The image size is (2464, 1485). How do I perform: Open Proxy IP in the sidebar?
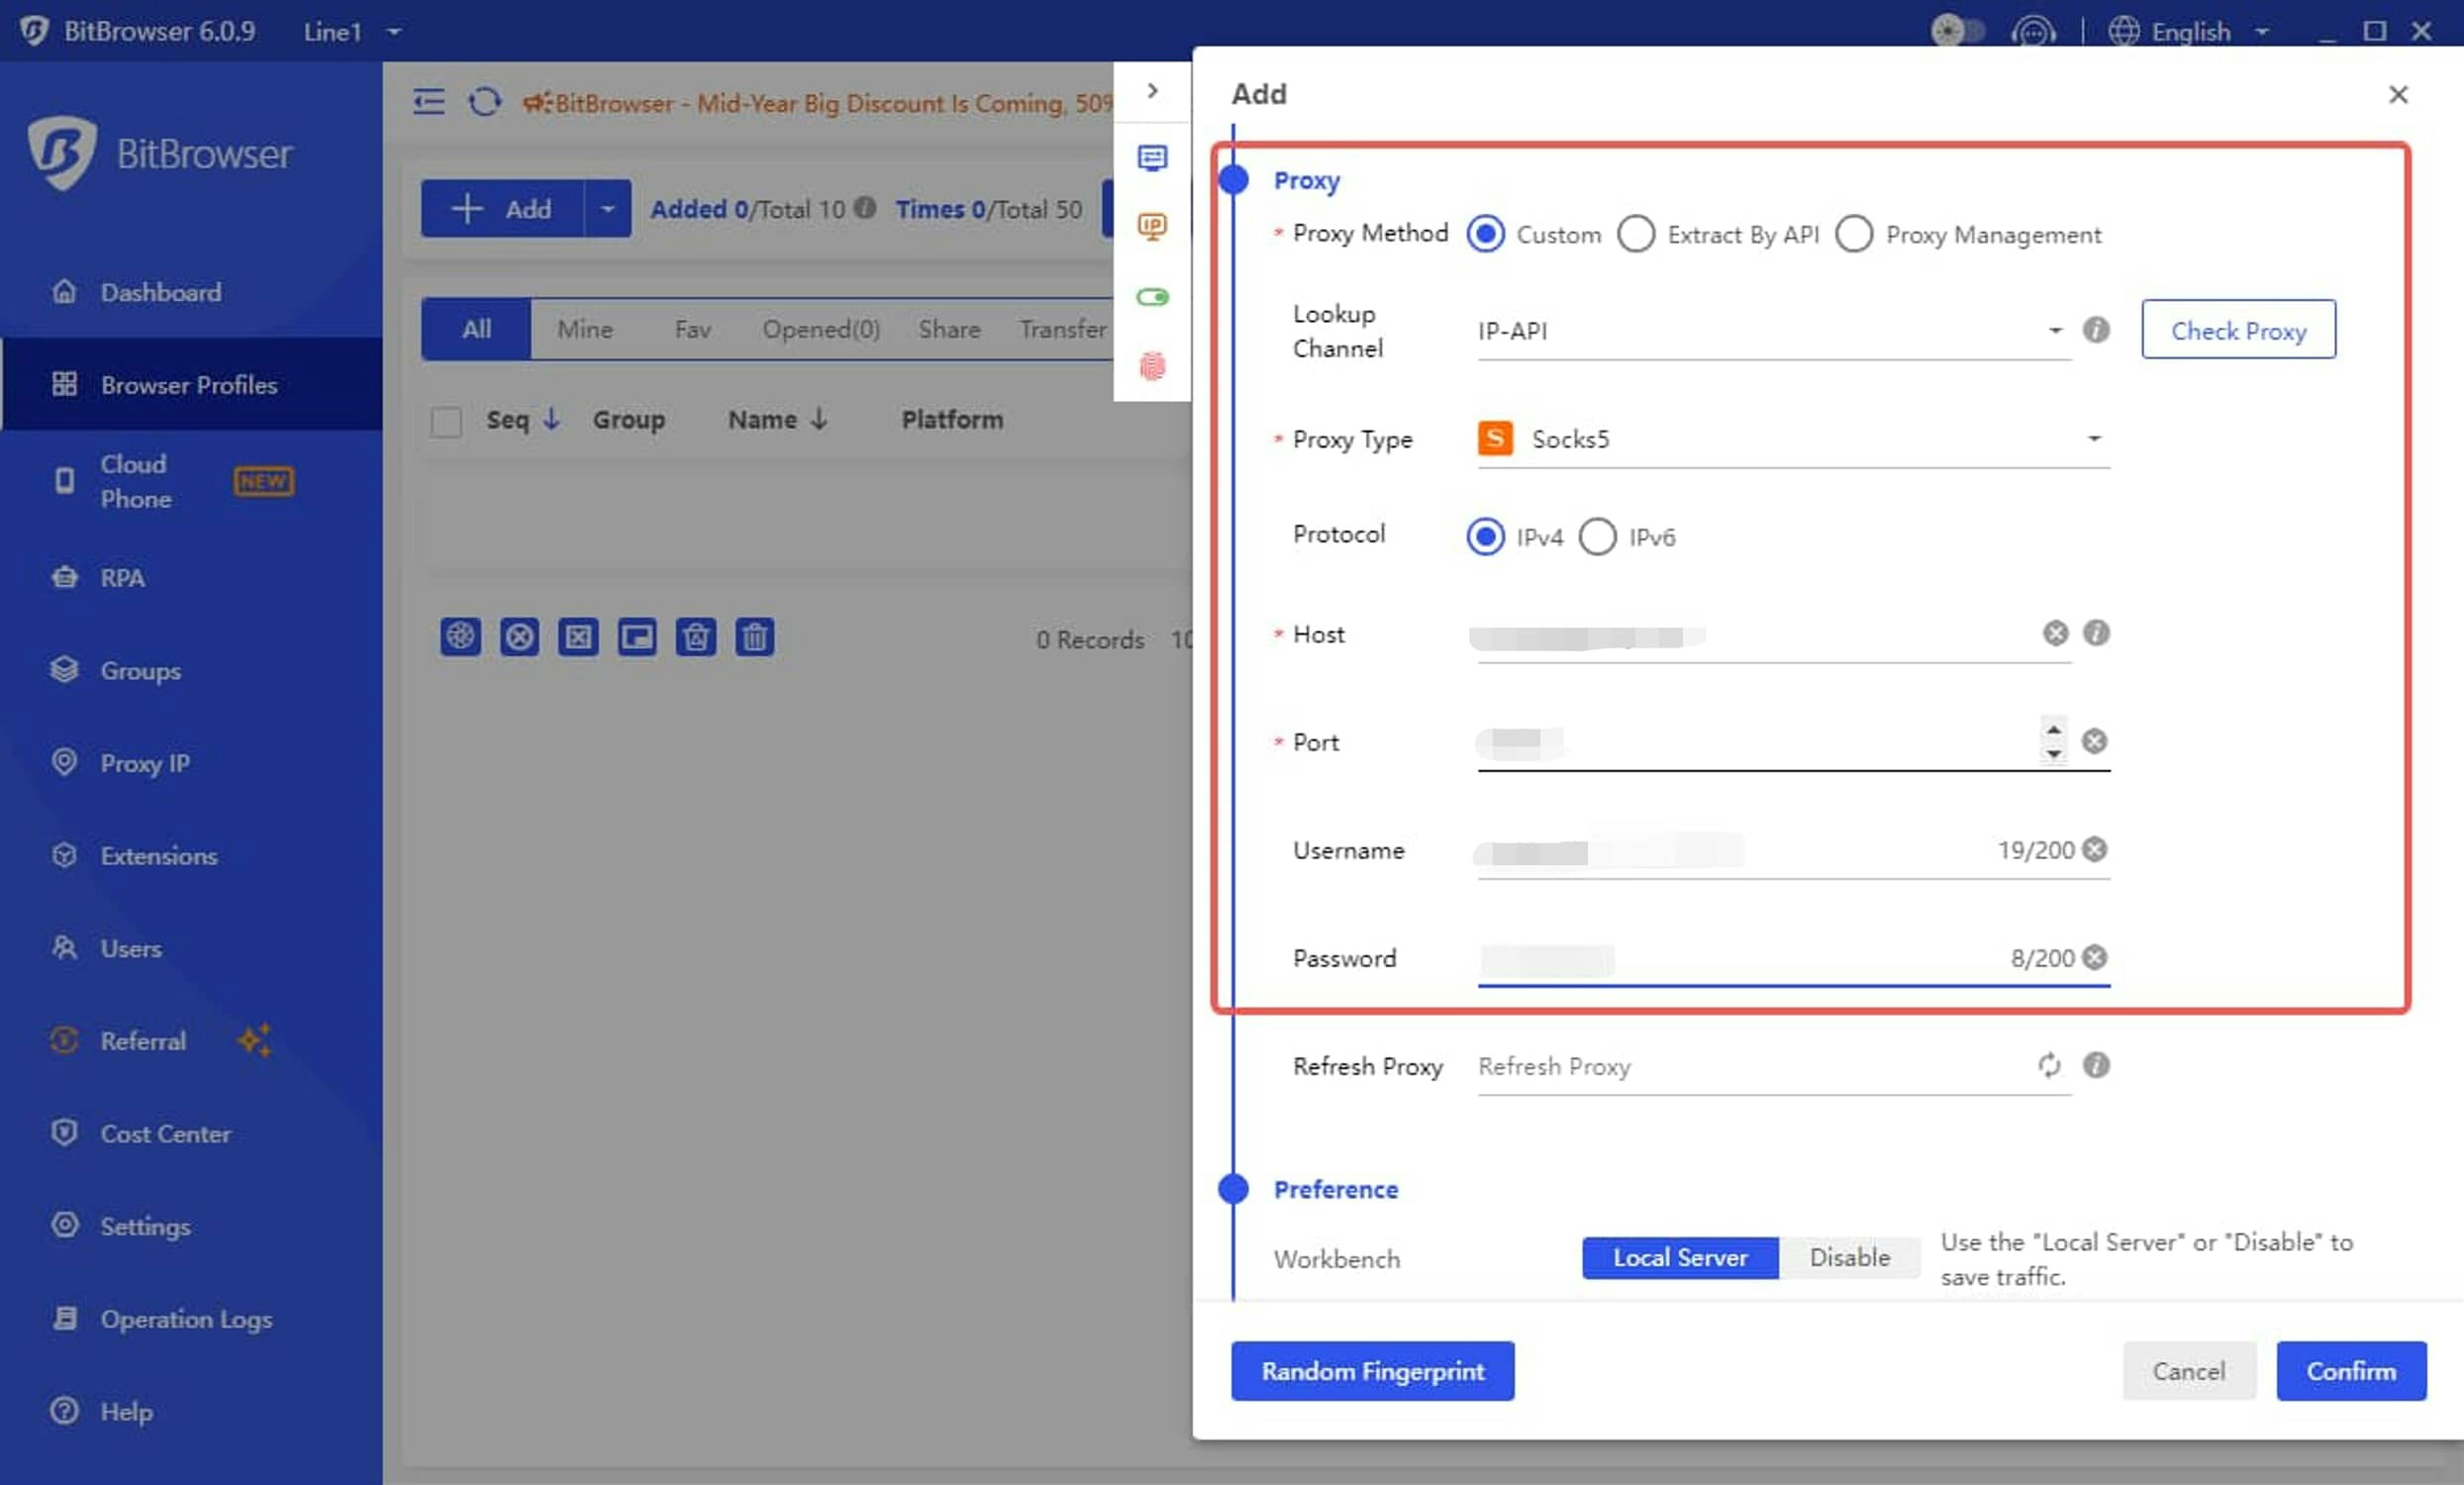click(144, 763)
